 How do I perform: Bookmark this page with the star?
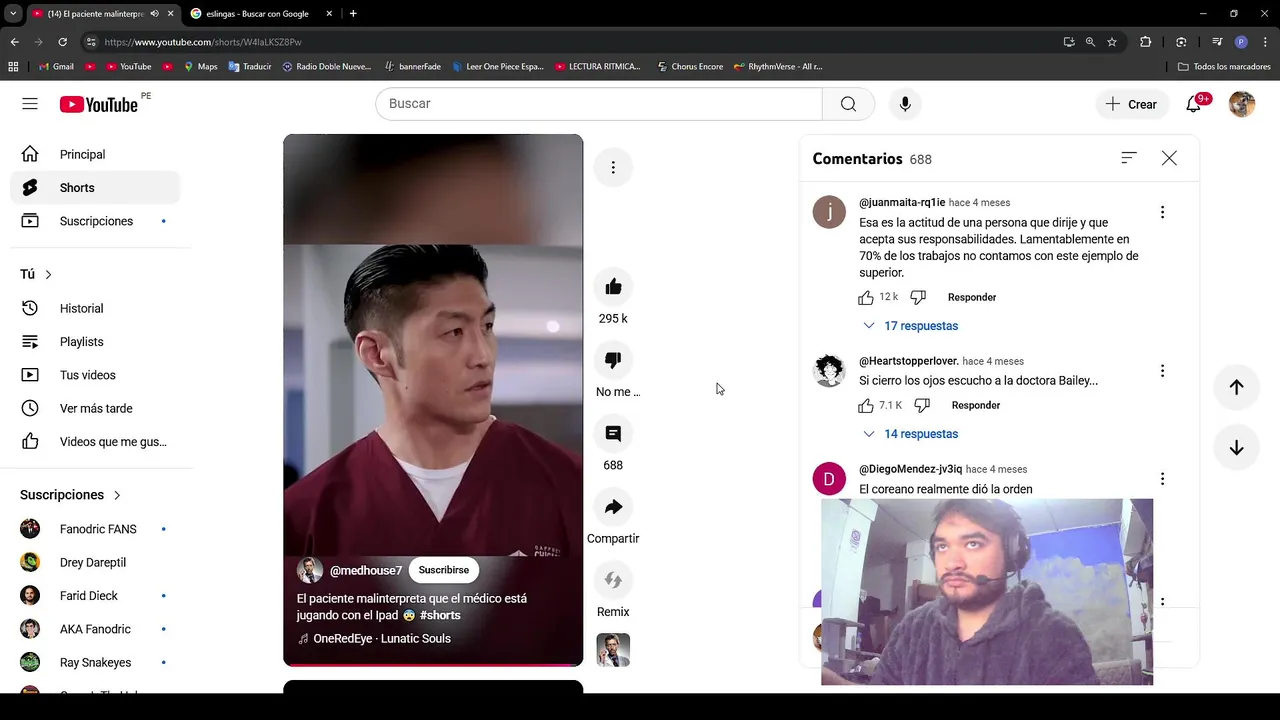1112,42
